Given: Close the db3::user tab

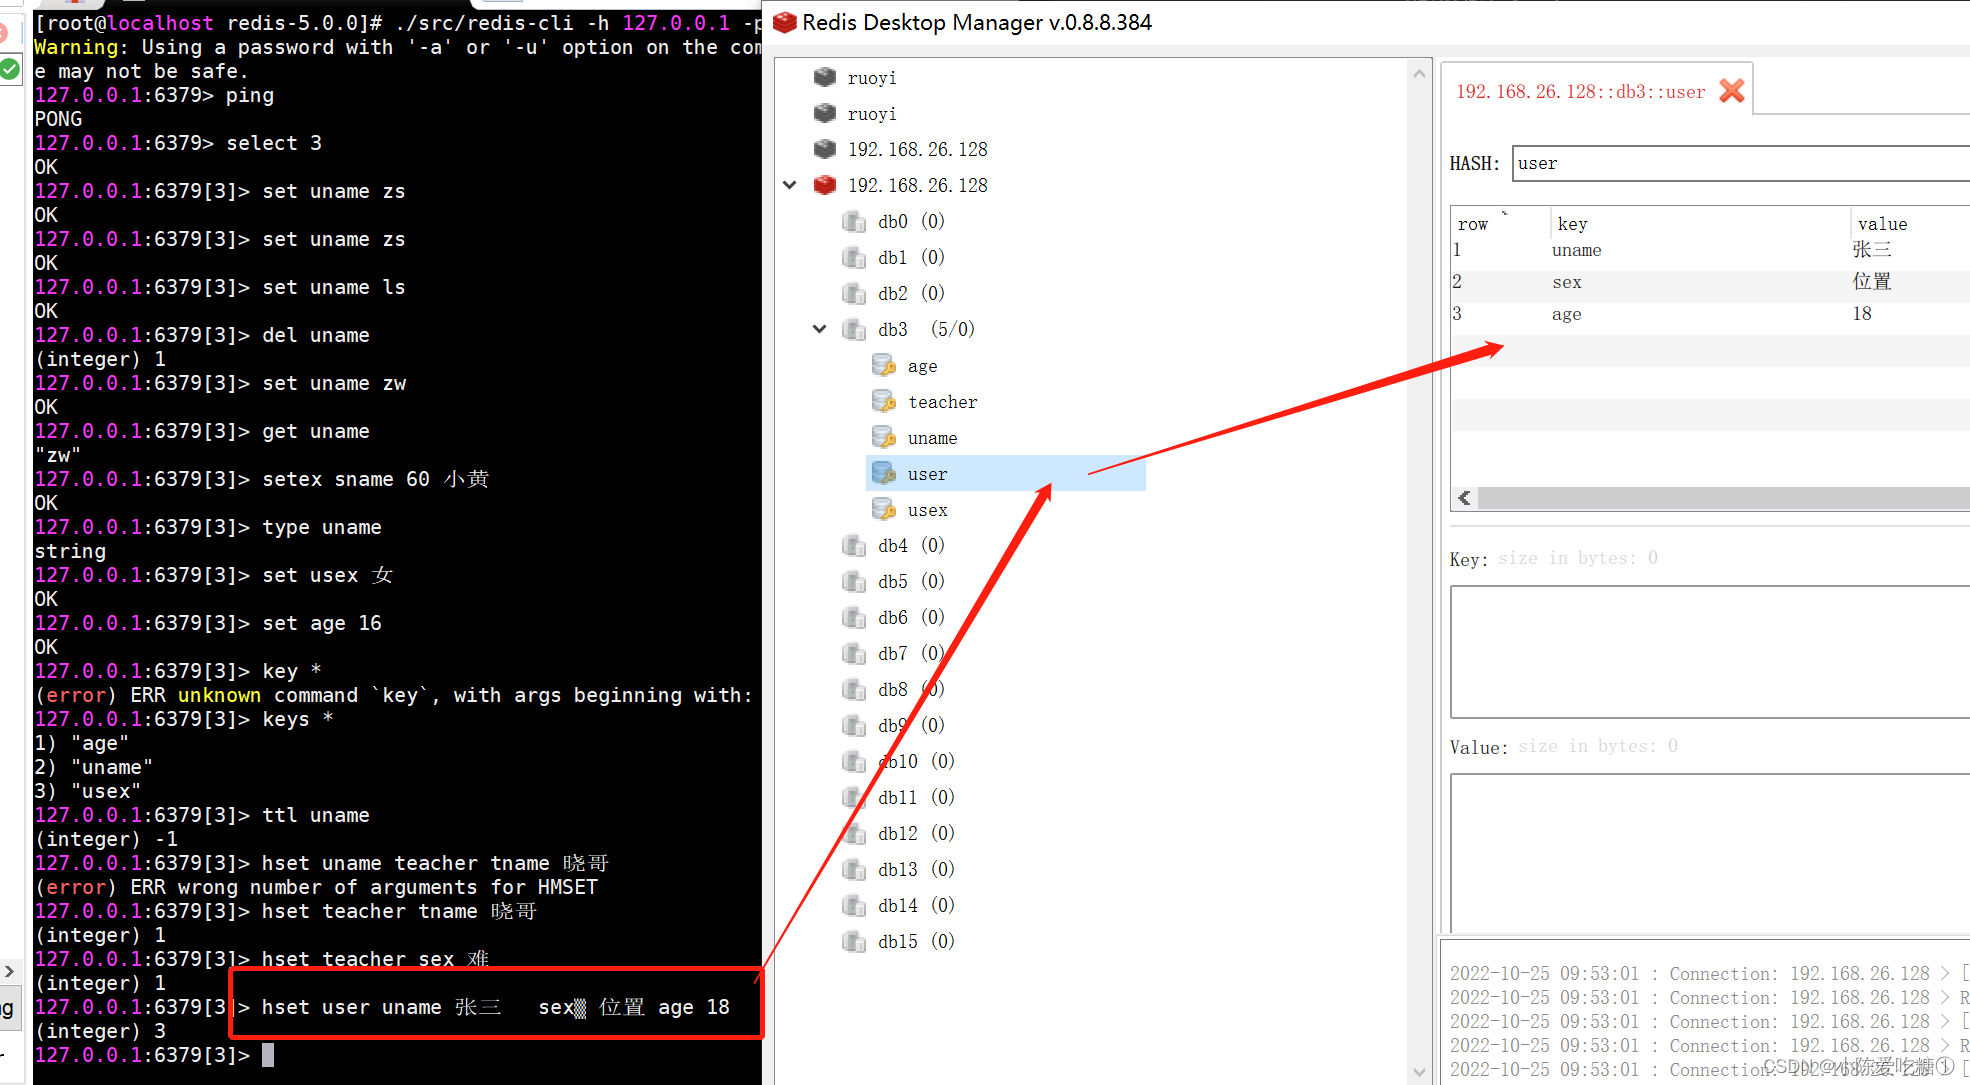Looking at the screenshot, I should (x=1732, y=91).
